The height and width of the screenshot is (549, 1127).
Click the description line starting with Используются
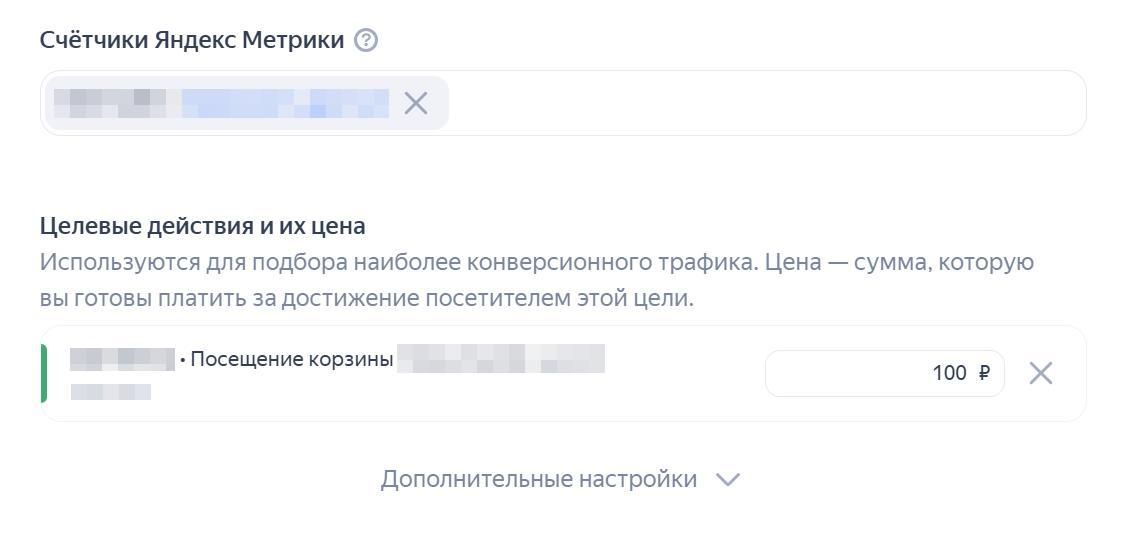[x=536, y=262]
